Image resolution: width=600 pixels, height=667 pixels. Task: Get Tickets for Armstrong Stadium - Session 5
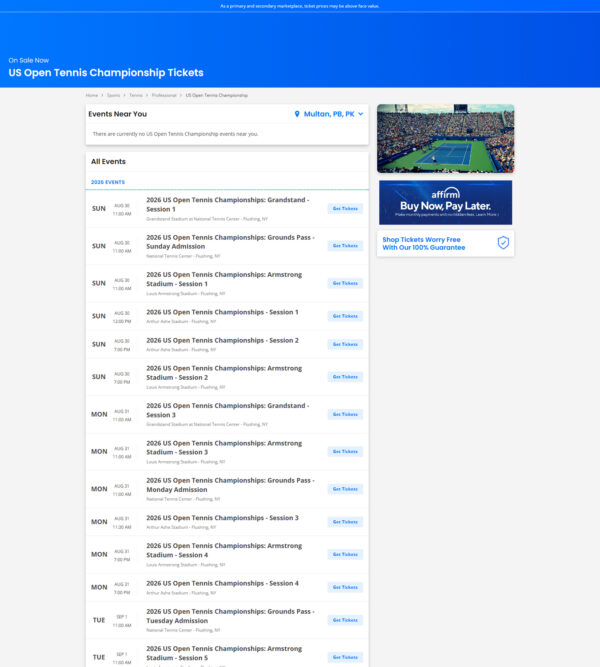(345, 657)
